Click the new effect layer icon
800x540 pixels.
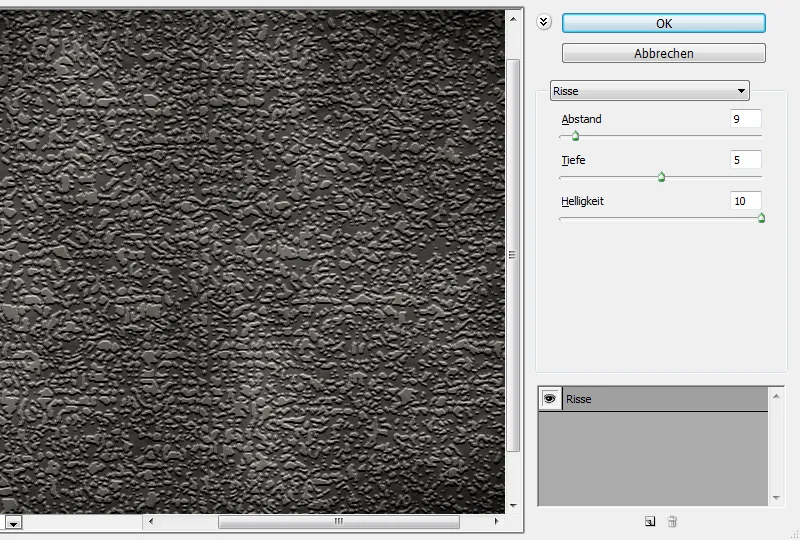pos(650,521)
